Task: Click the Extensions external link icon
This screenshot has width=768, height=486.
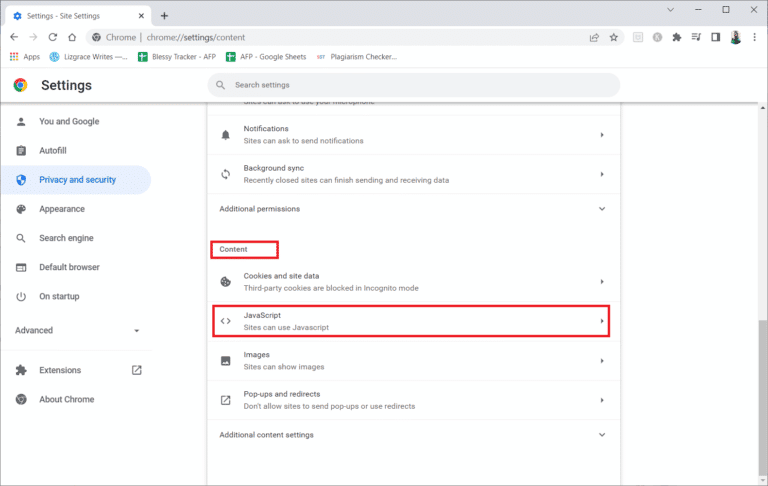Action: (x=137, y=370)
